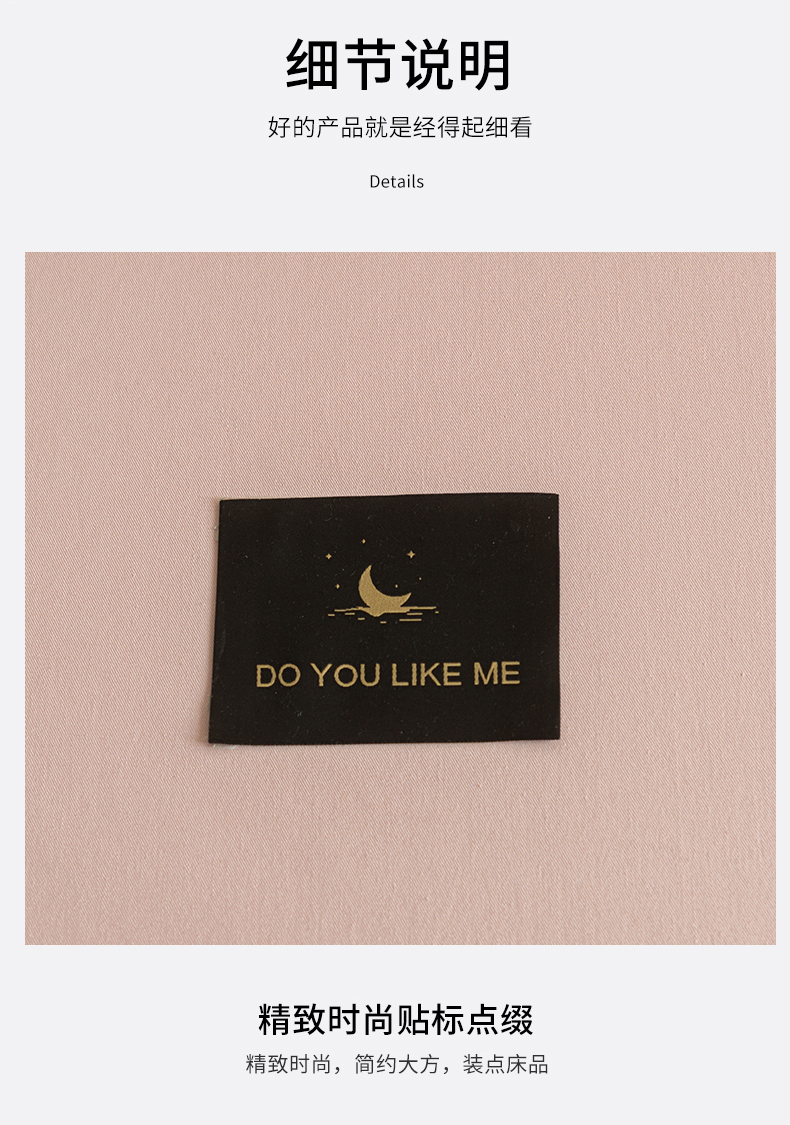
Task: Click the ripple lines beneath the moon
Action: tap(382, 613)
